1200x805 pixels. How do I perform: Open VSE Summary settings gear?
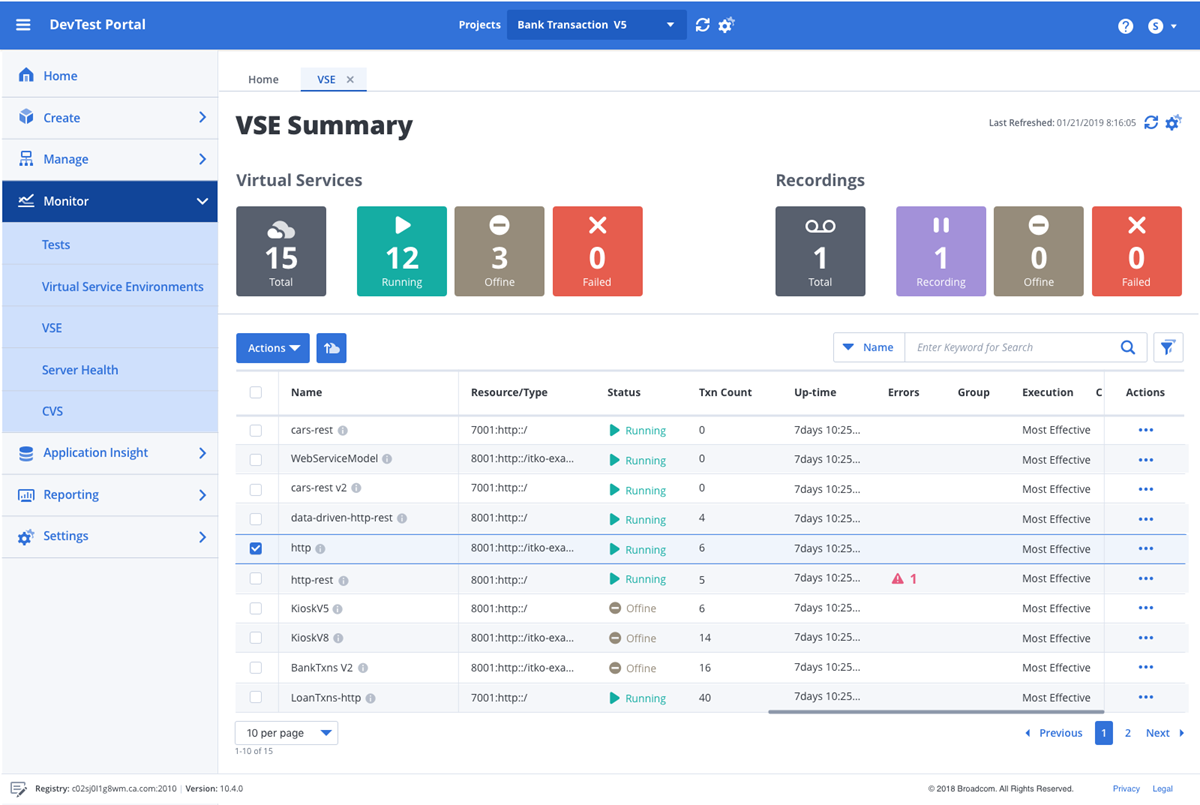1174,122
